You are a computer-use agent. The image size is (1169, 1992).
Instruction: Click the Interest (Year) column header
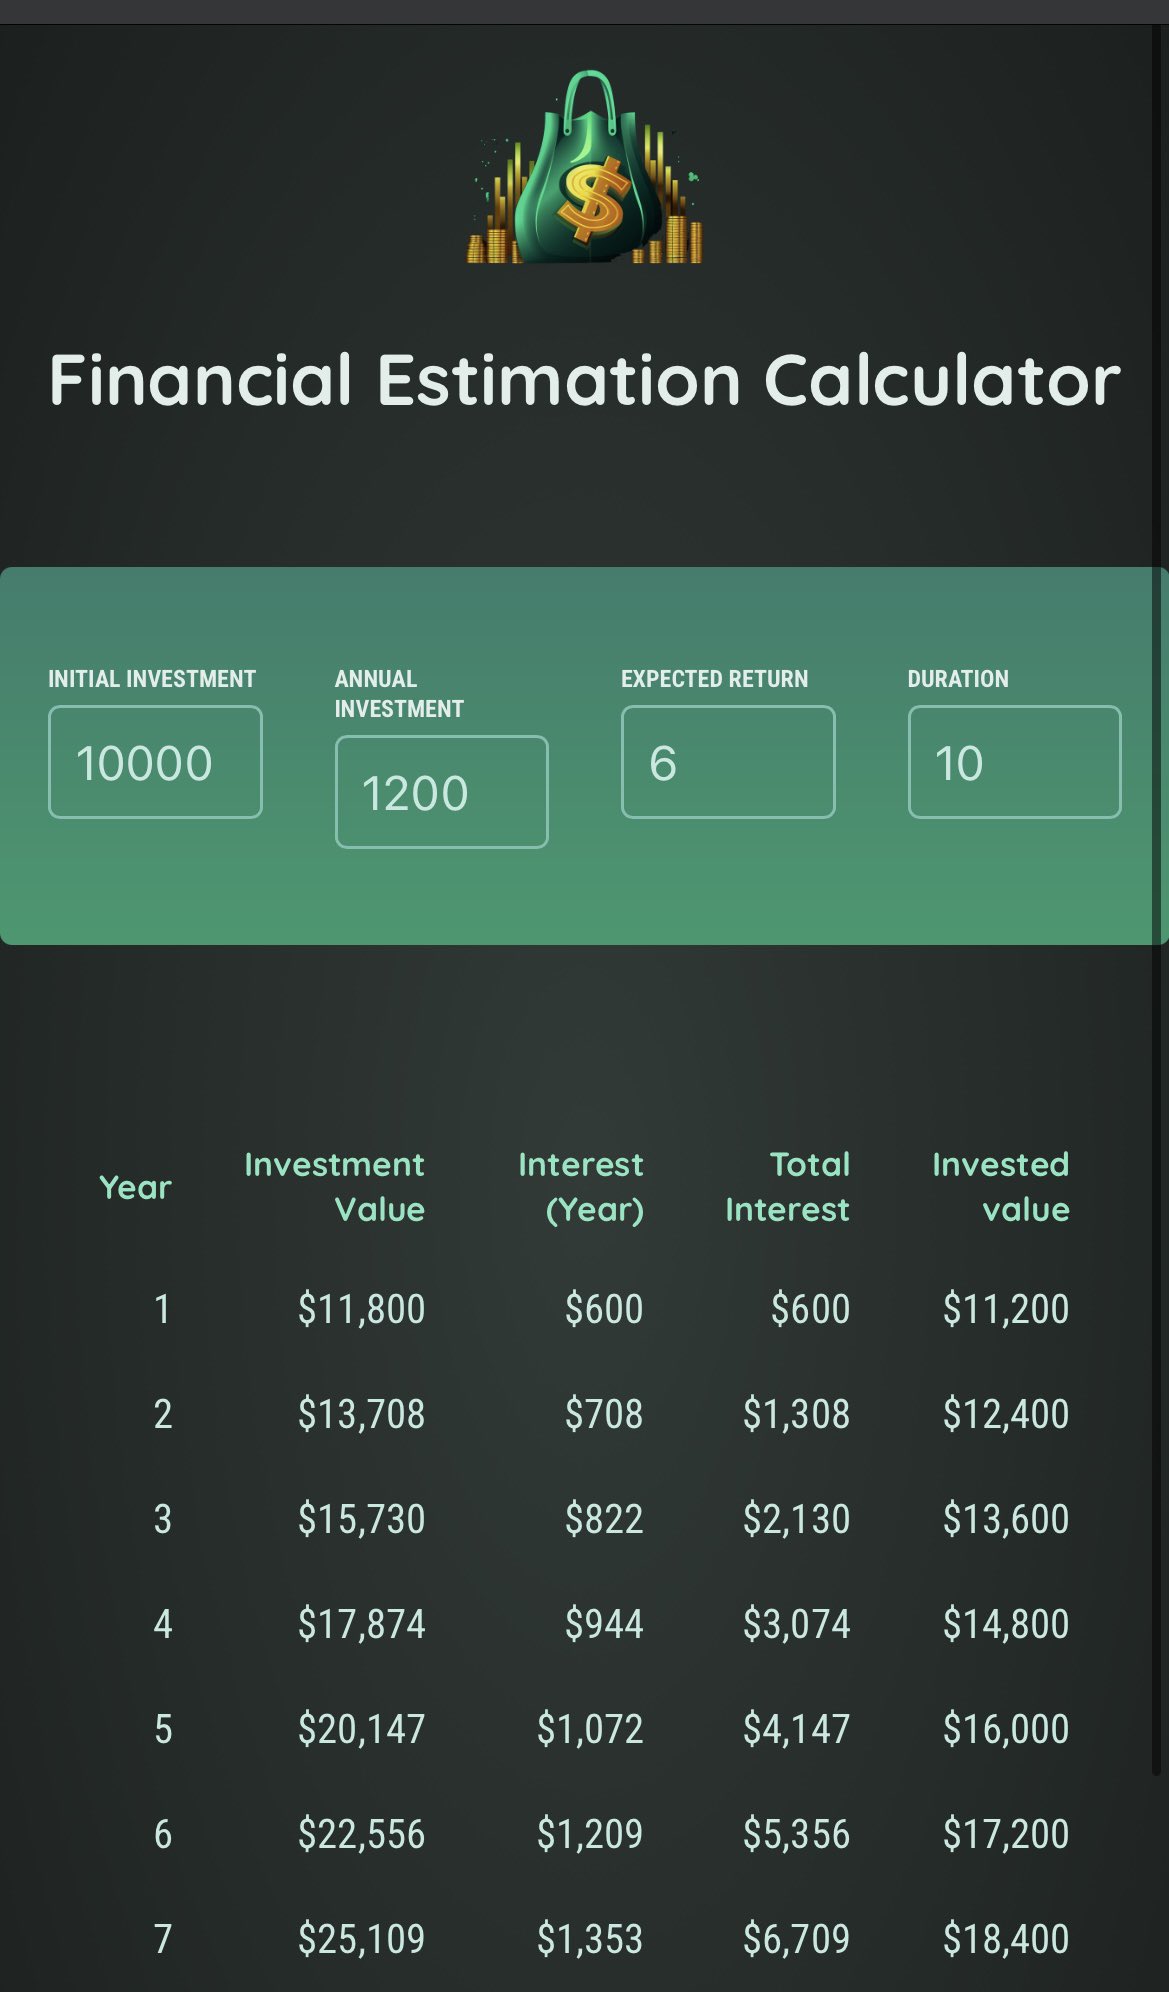point(582,1187)
